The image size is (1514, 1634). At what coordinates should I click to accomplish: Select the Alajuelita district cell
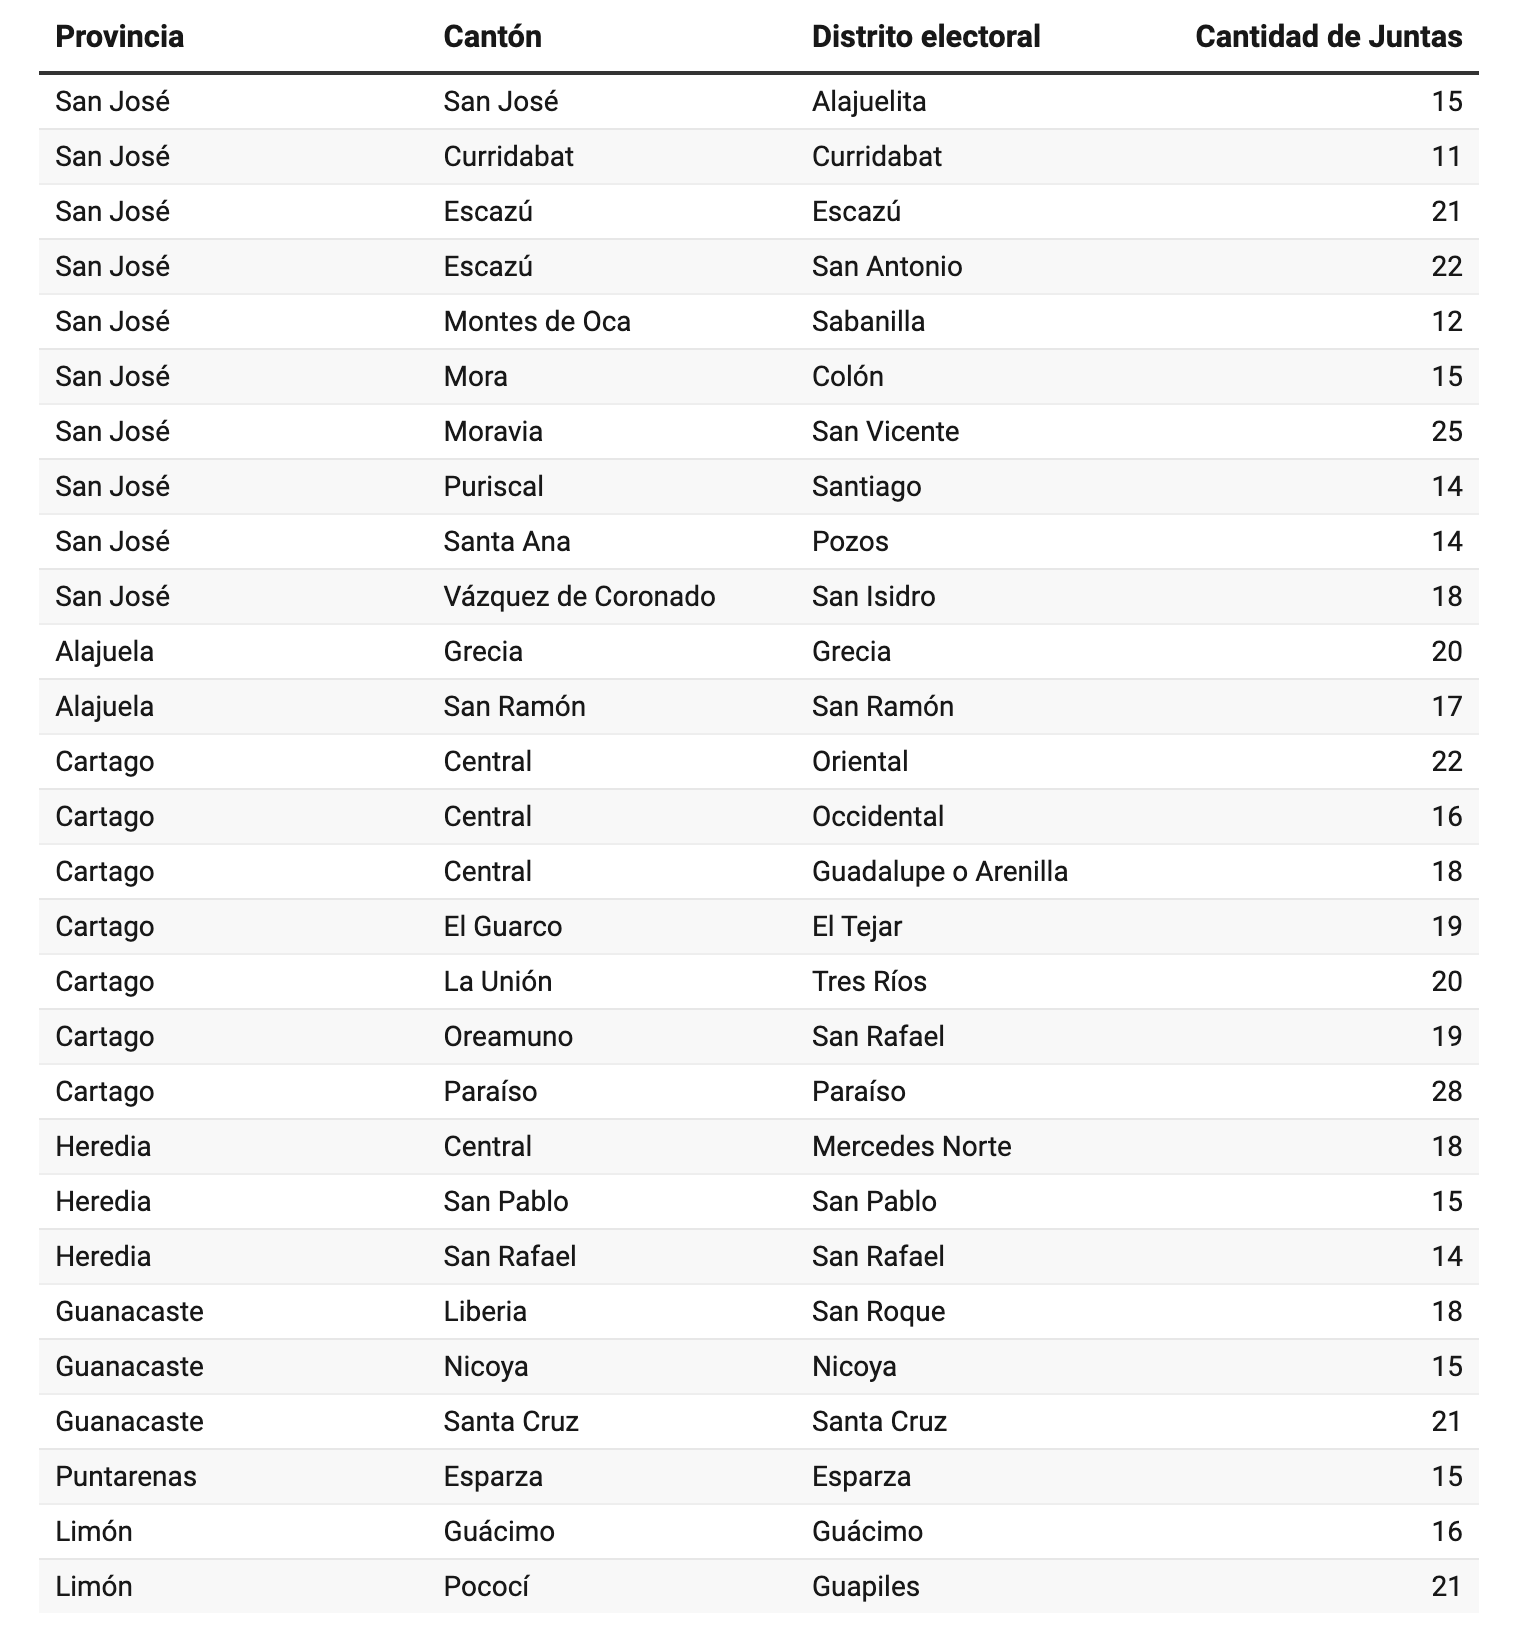click(869, 102)
